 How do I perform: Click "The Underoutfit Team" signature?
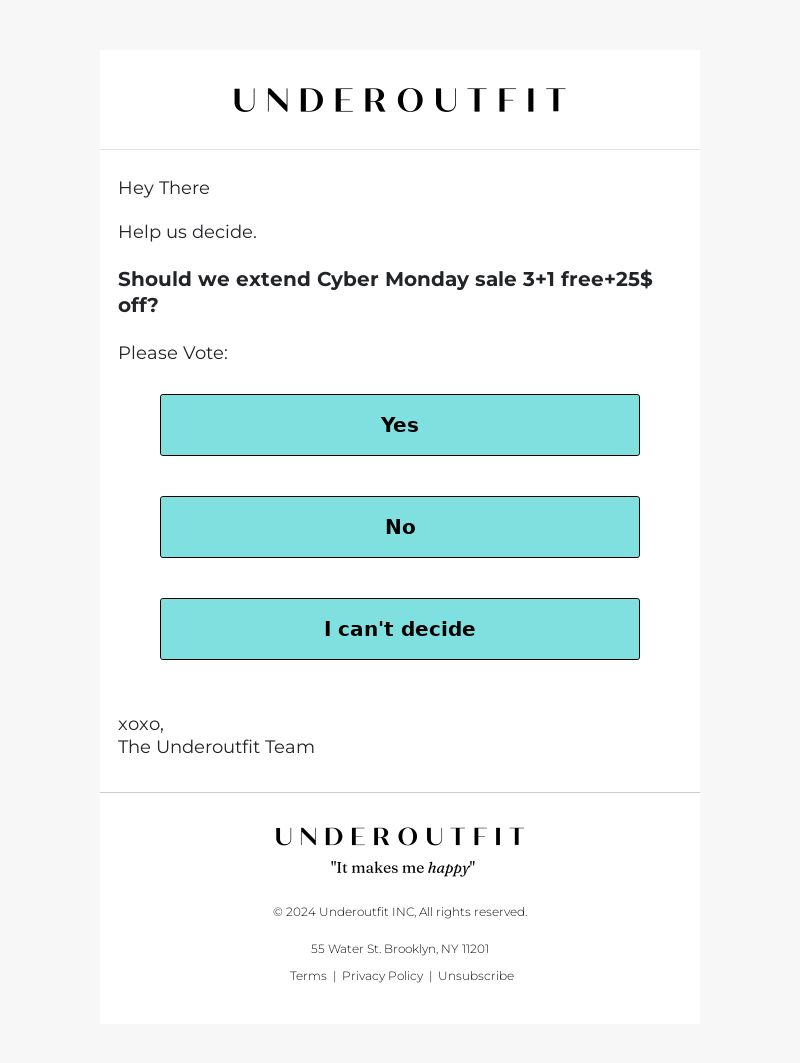[x=216, y=746]
